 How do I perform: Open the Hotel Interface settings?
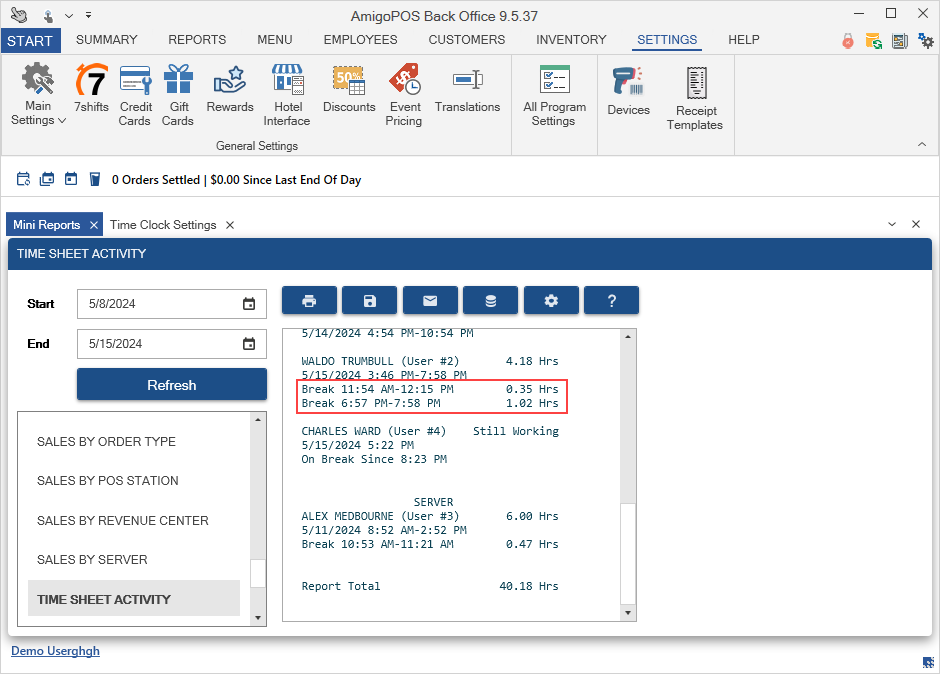coord(287,95)
